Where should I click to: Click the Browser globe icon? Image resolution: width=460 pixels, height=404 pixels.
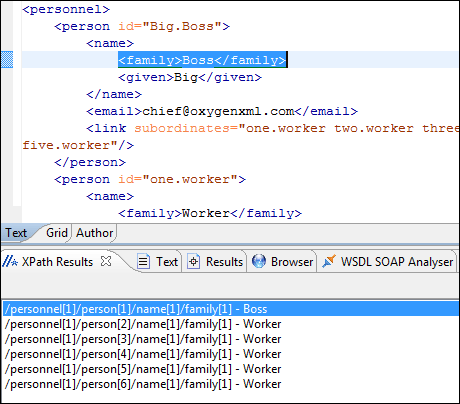point(259,262)
